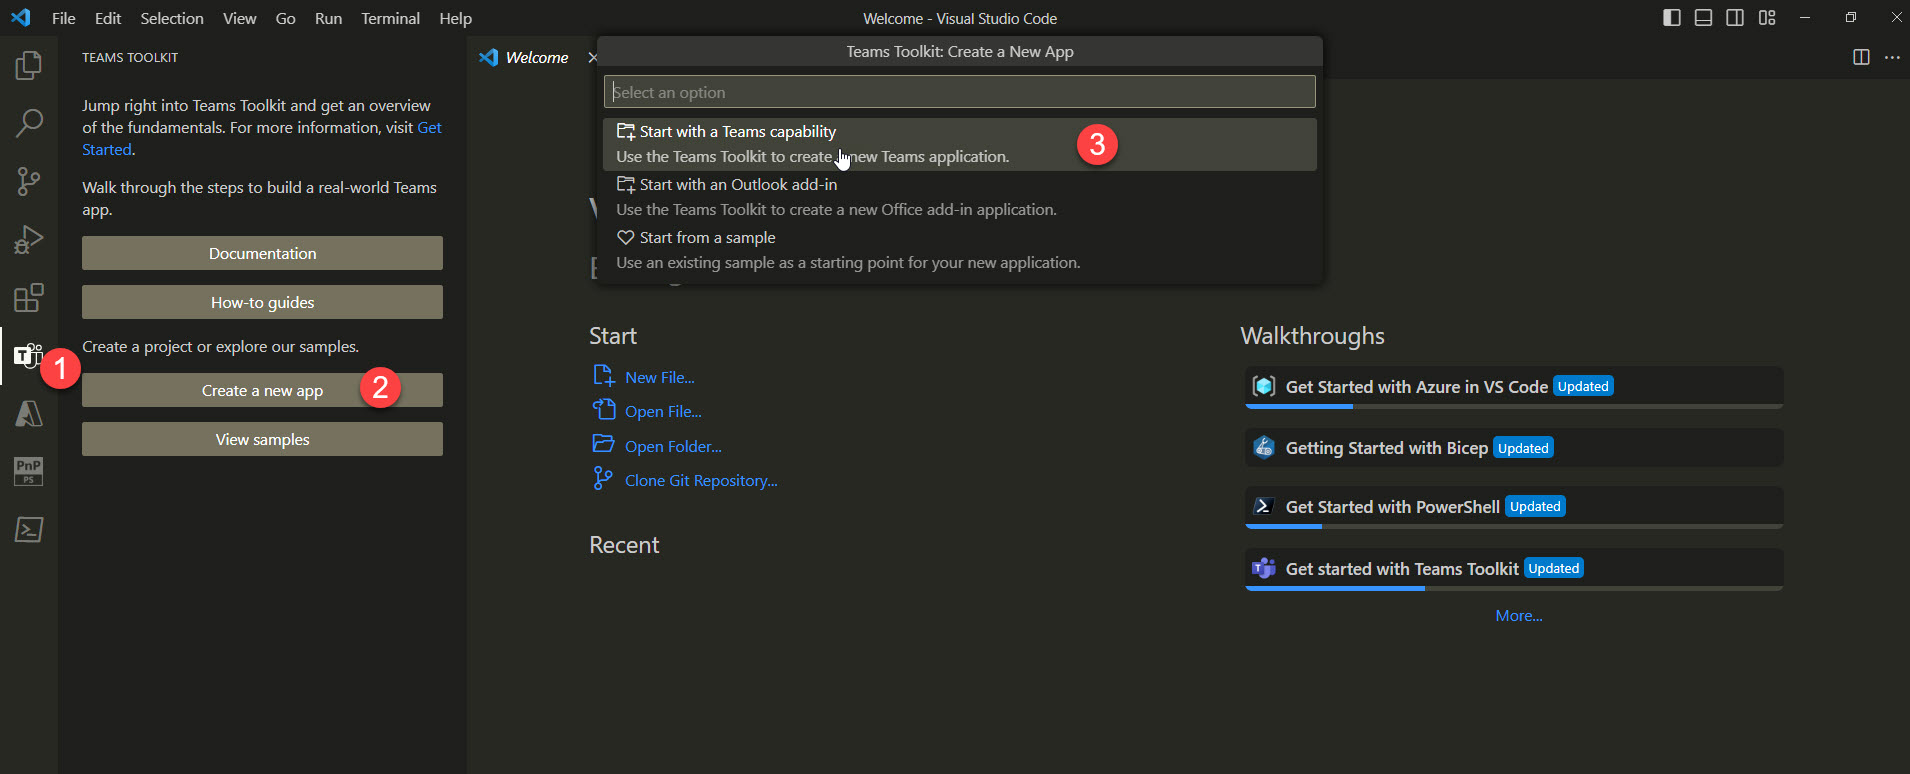Click the Documentation button
Image resolution: width=1910 pixels, height=774 pixels.
[262, 253]
